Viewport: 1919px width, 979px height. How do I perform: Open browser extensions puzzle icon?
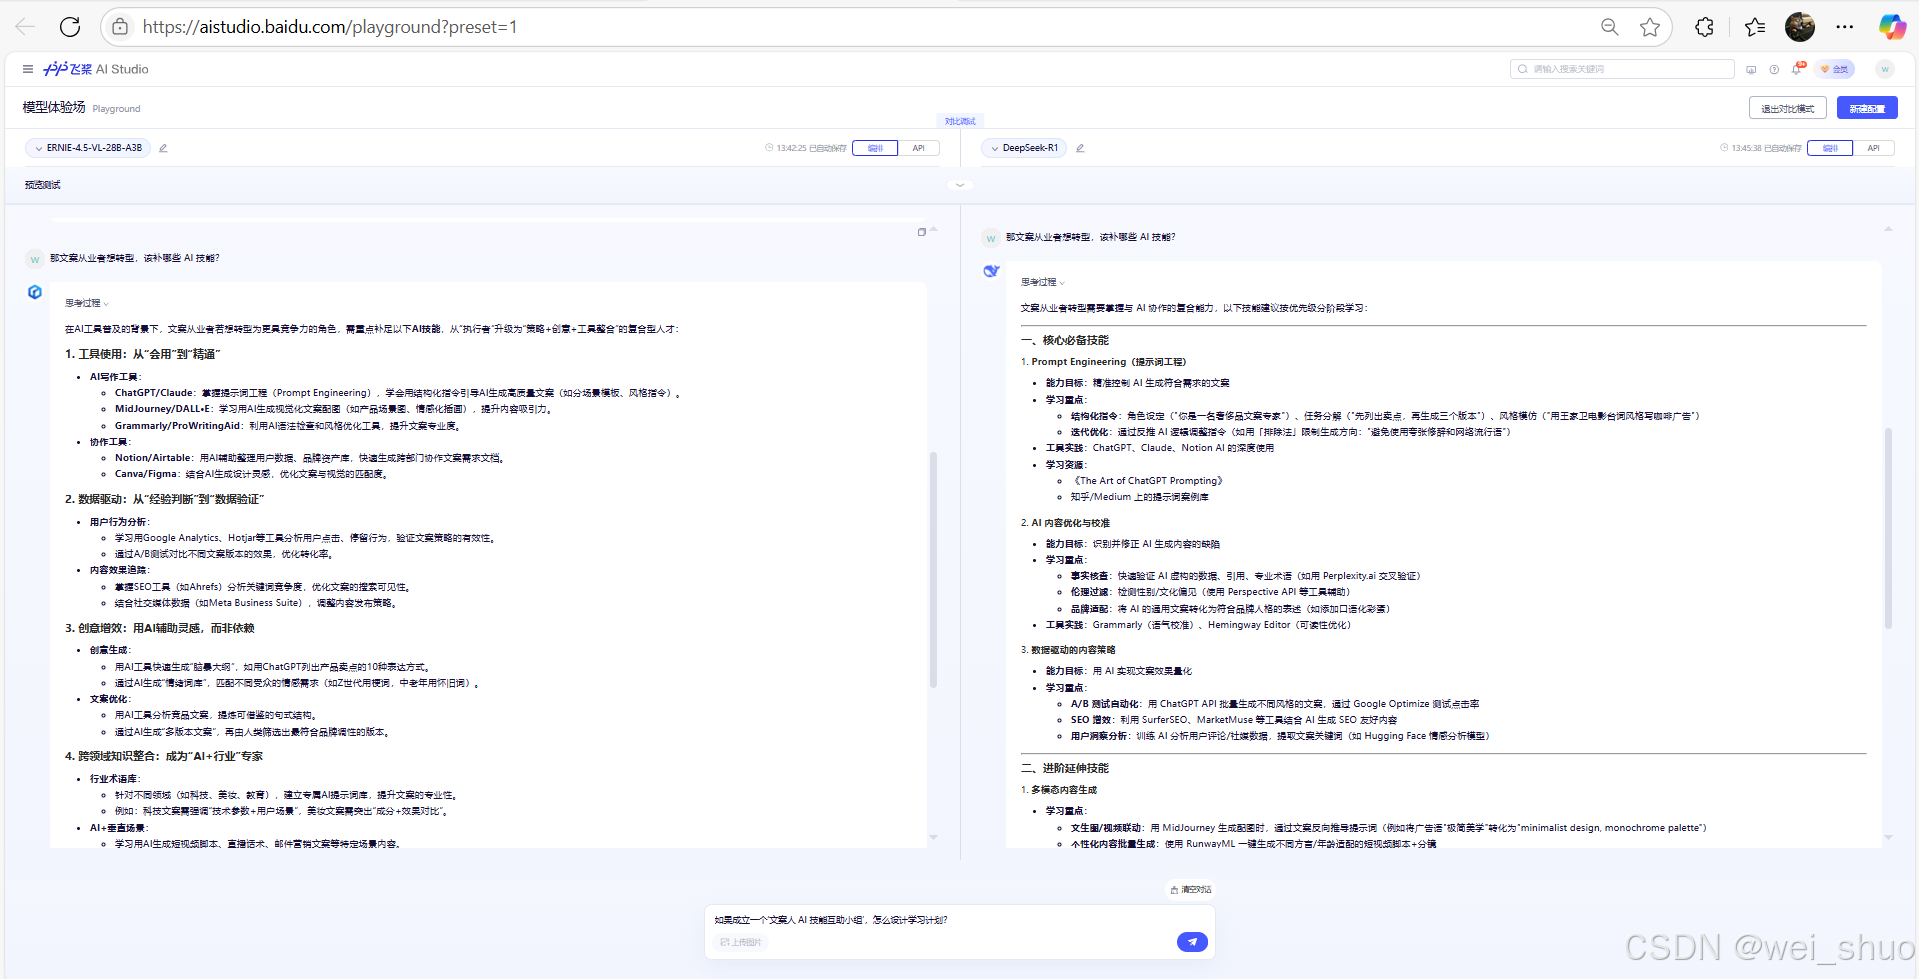[1705, 27]
